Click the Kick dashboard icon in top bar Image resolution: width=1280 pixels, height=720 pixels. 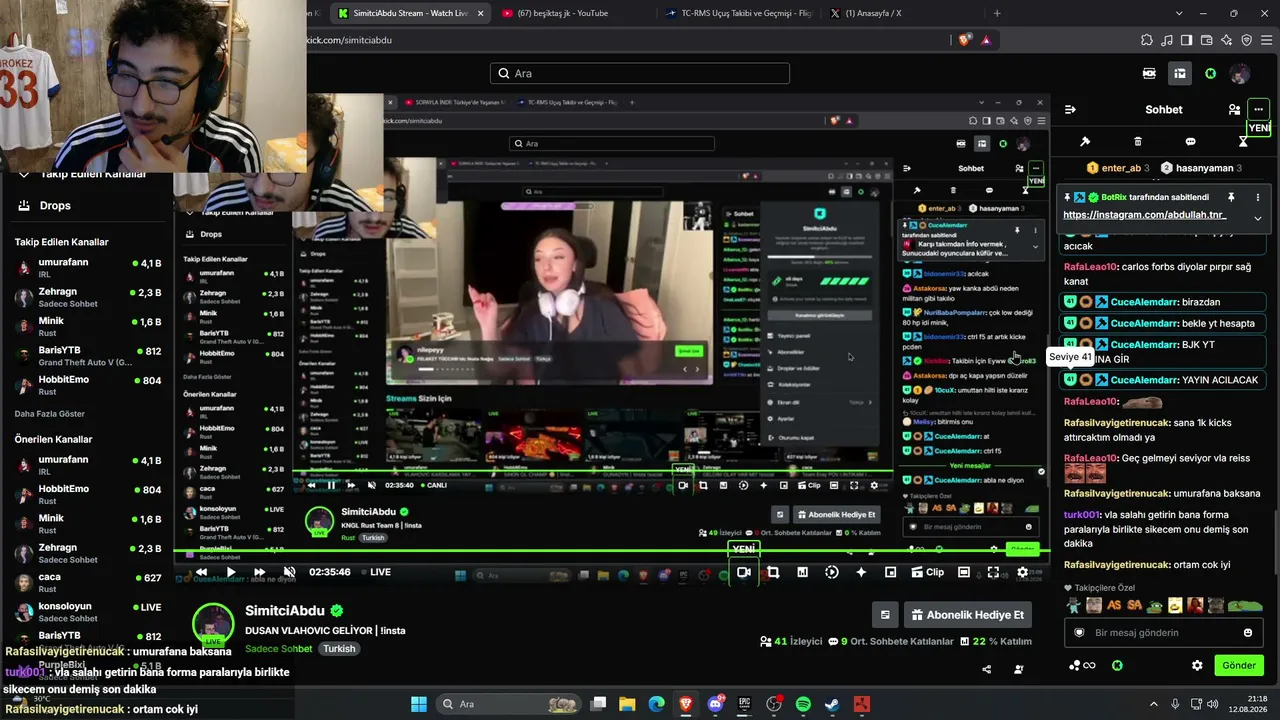tap(1180, 73)
